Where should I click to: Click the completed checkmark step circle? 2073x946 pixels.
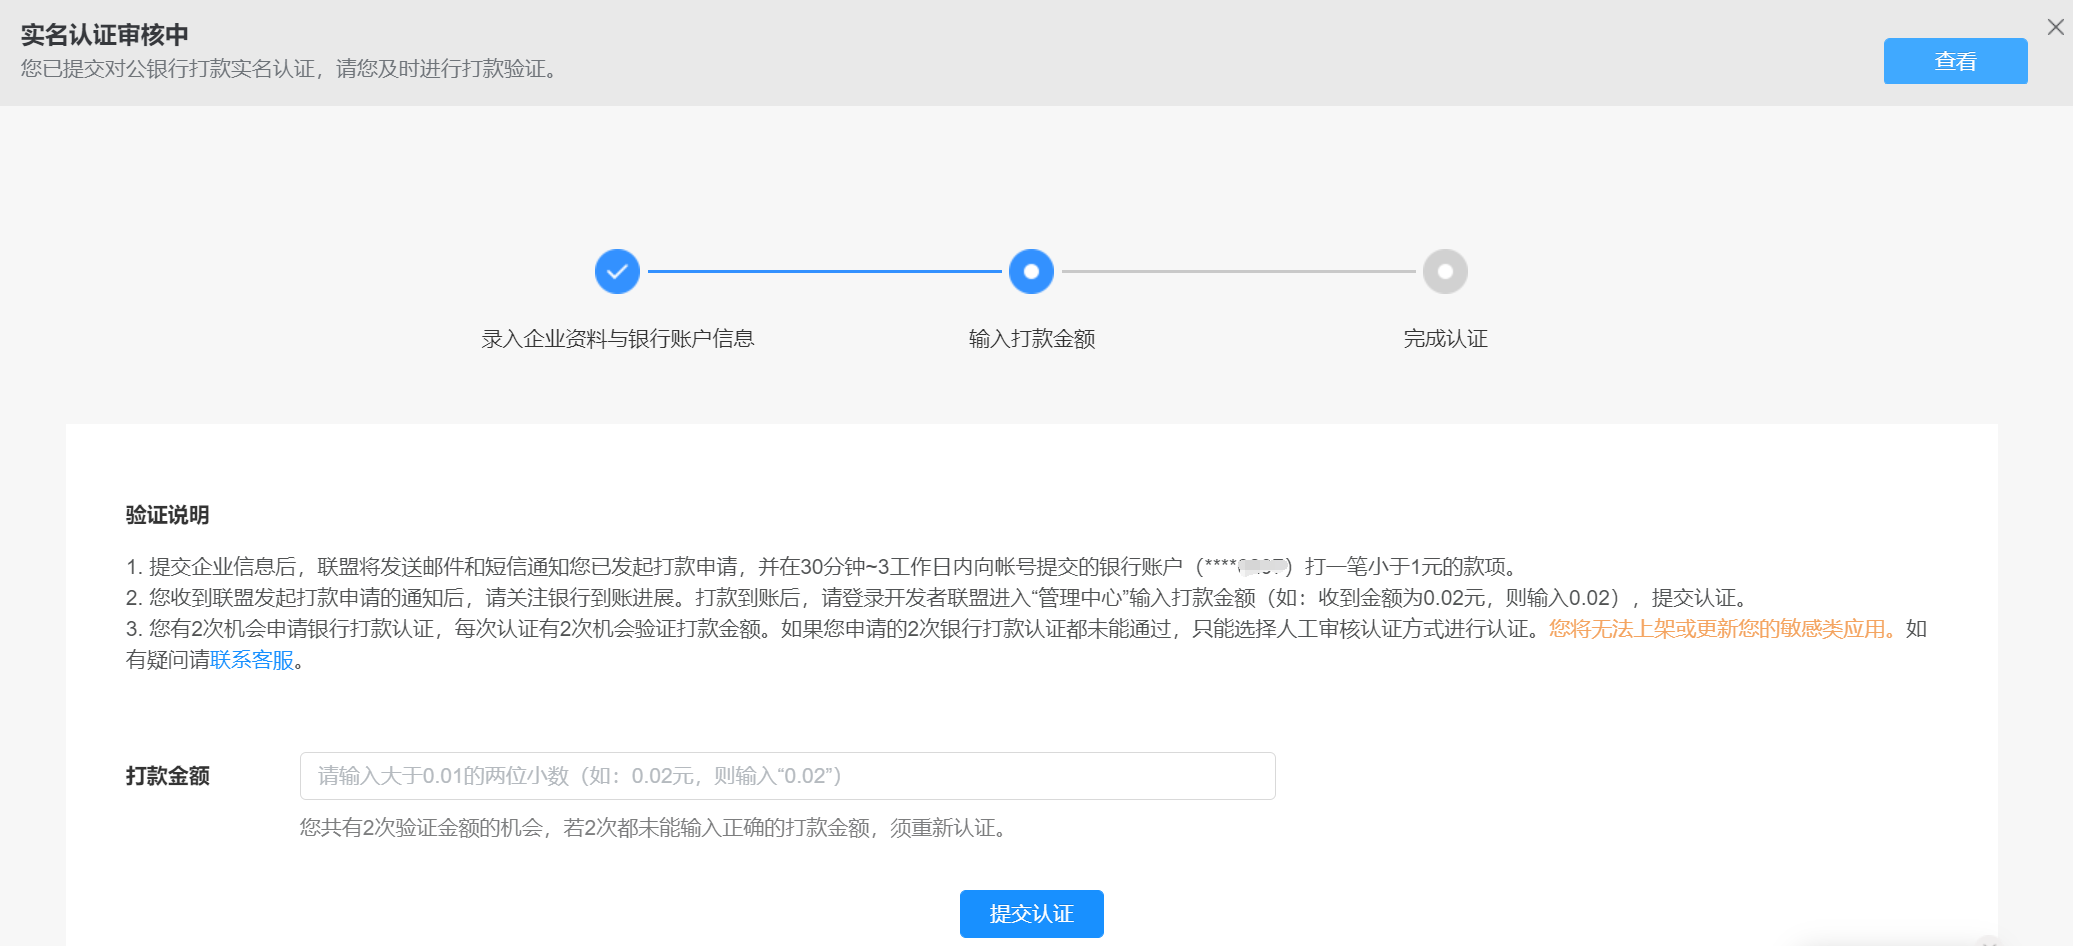coord(617,271)
